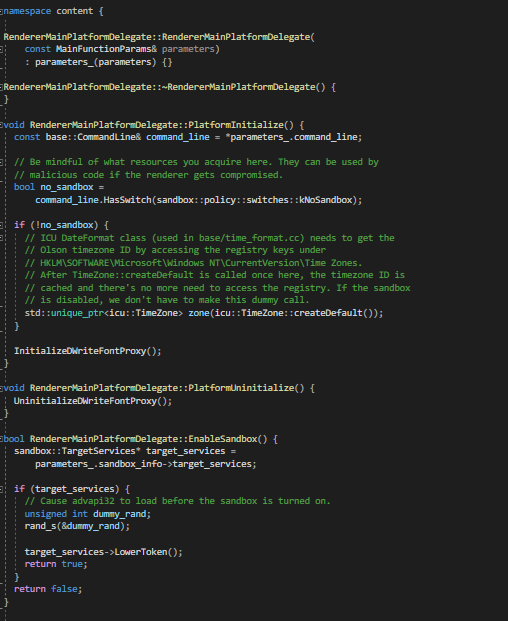Click the 'namespace' keyword
The height and width of the screenshot is (621, 508).
tap(27, 11)
